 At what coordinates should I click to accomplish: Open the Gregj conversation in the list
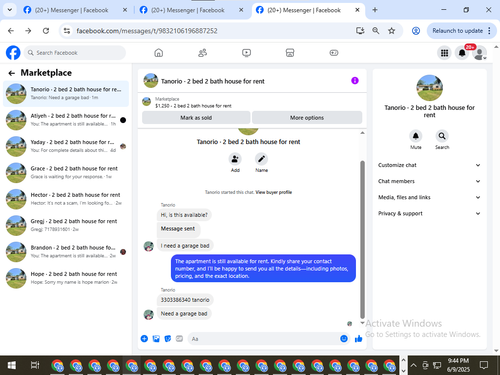point(66,225)
